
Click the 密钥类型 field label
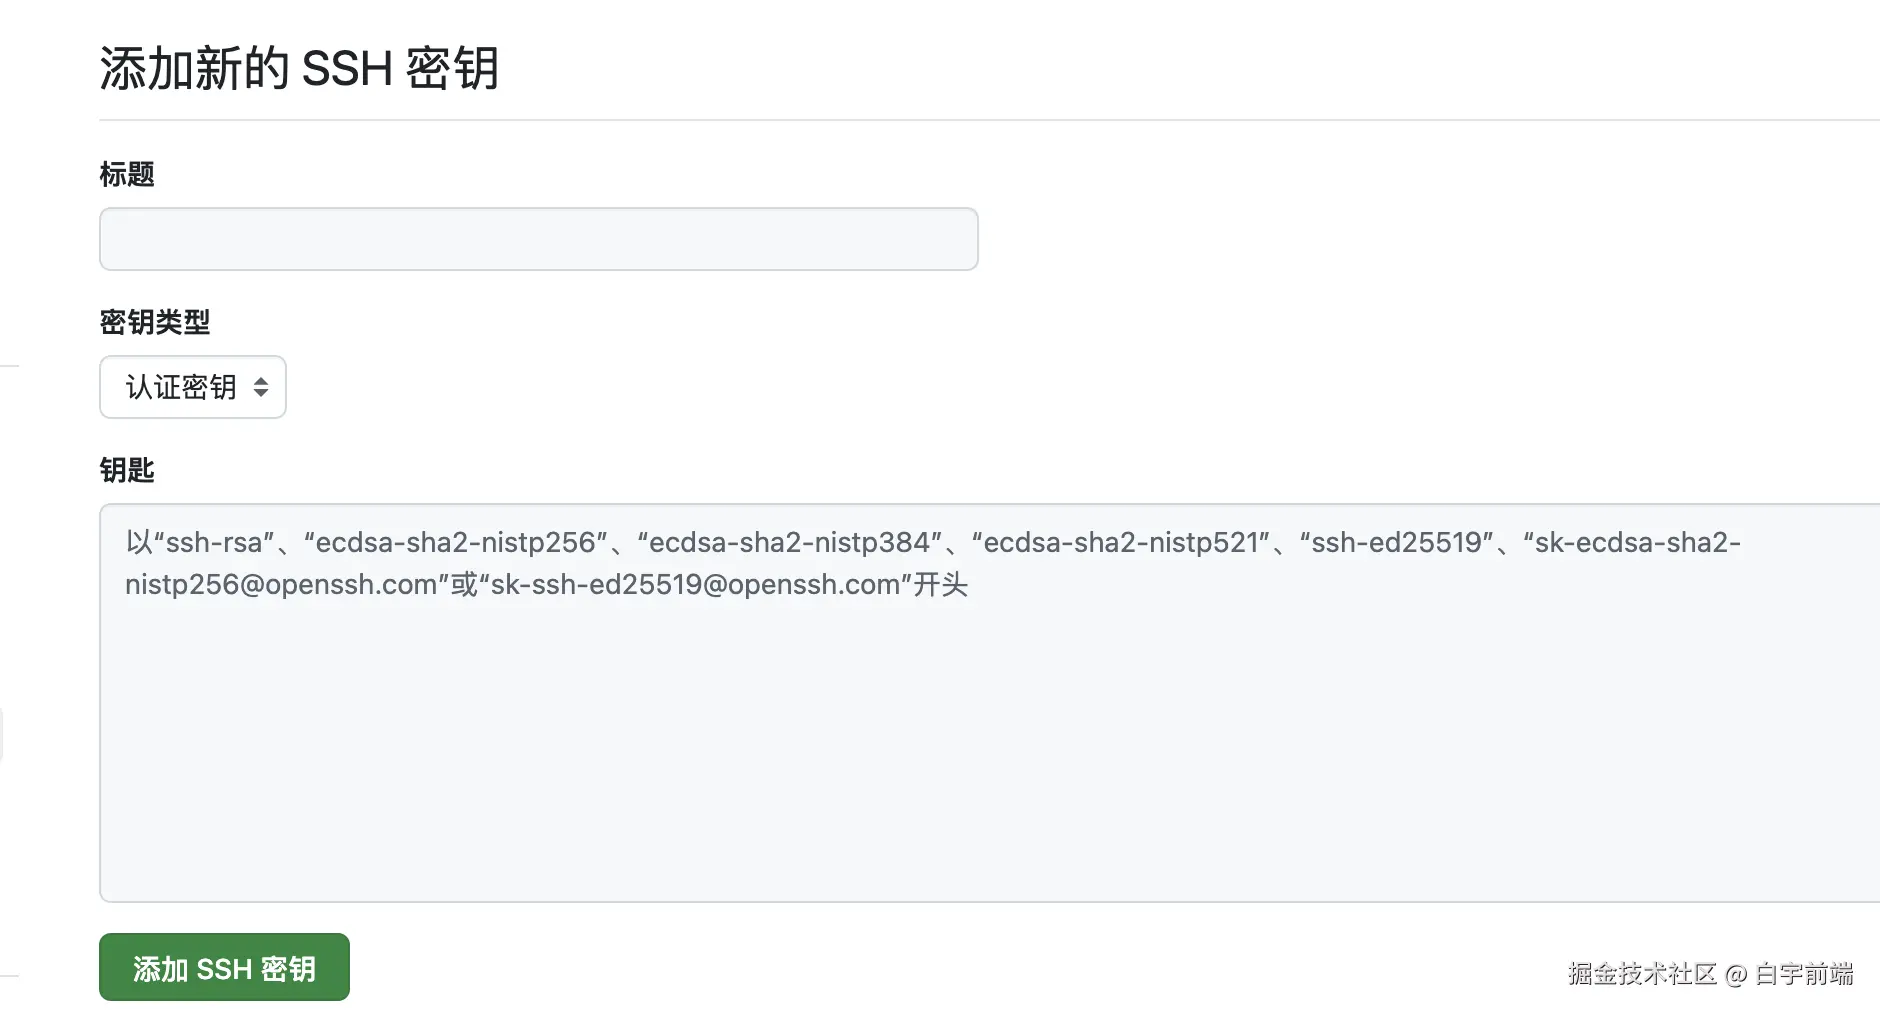click(x=155, y=322)
